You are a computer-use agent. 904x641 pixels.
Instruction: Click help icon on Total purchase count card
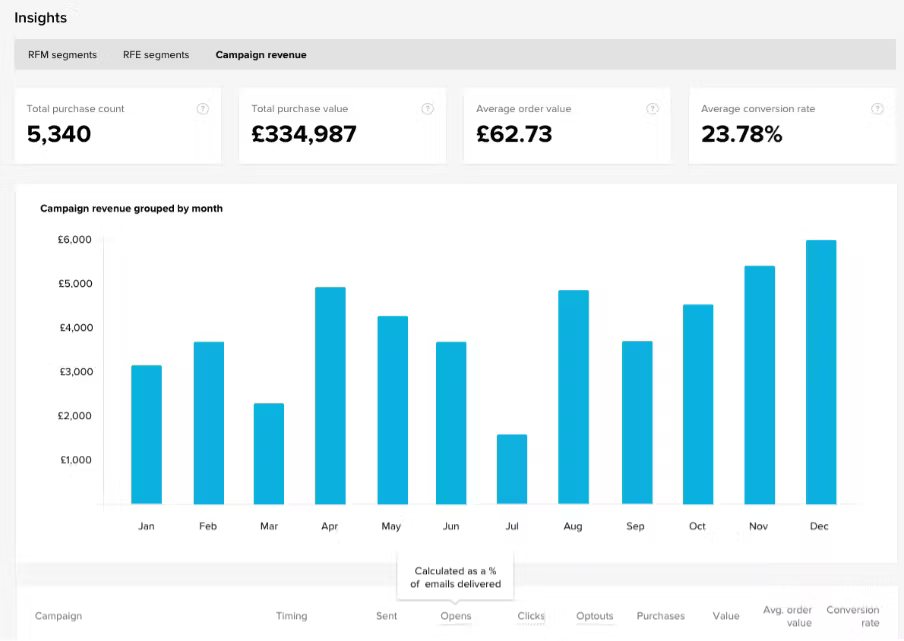[x=203, y=109]
